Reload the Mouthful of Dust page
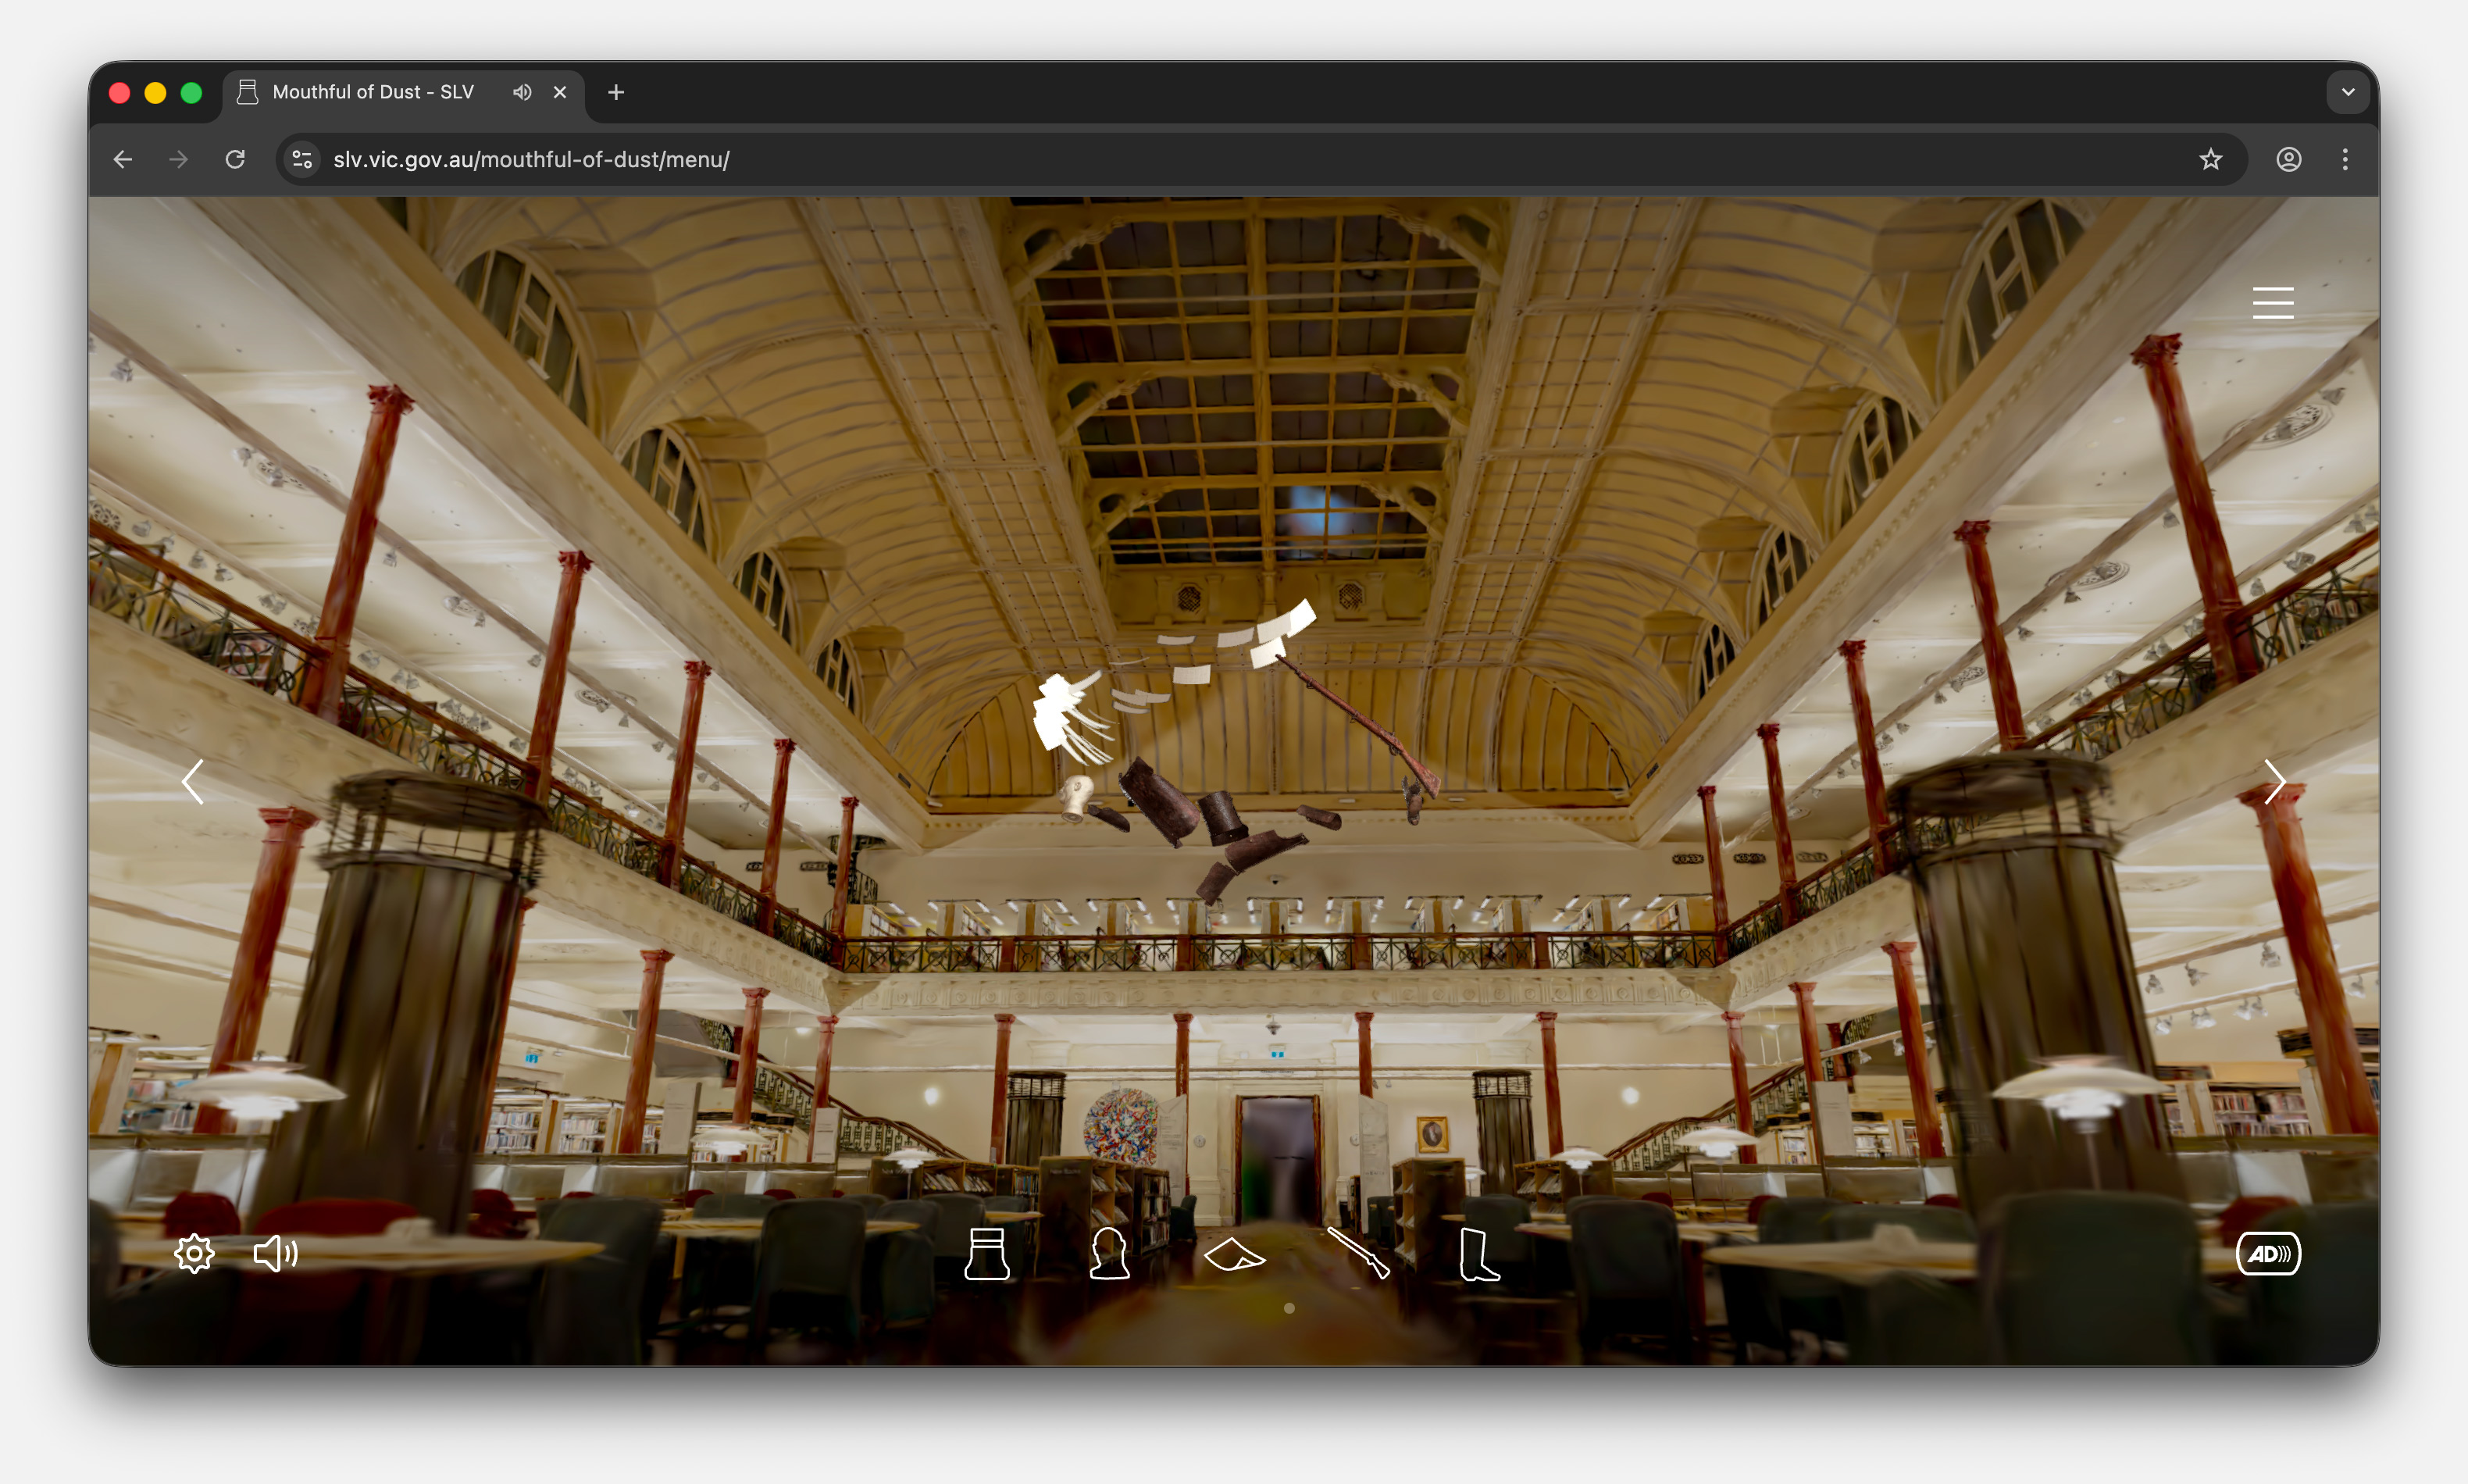Viewport: 2468px width, 1484px height. (235, 159)
